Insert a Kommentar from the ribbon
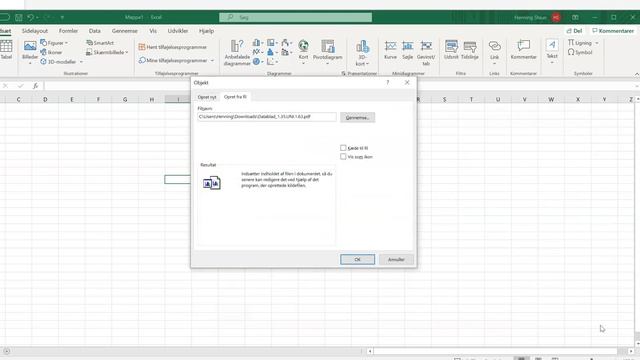The width and height of the screenshot is (640, 360). tap(523, 50)
